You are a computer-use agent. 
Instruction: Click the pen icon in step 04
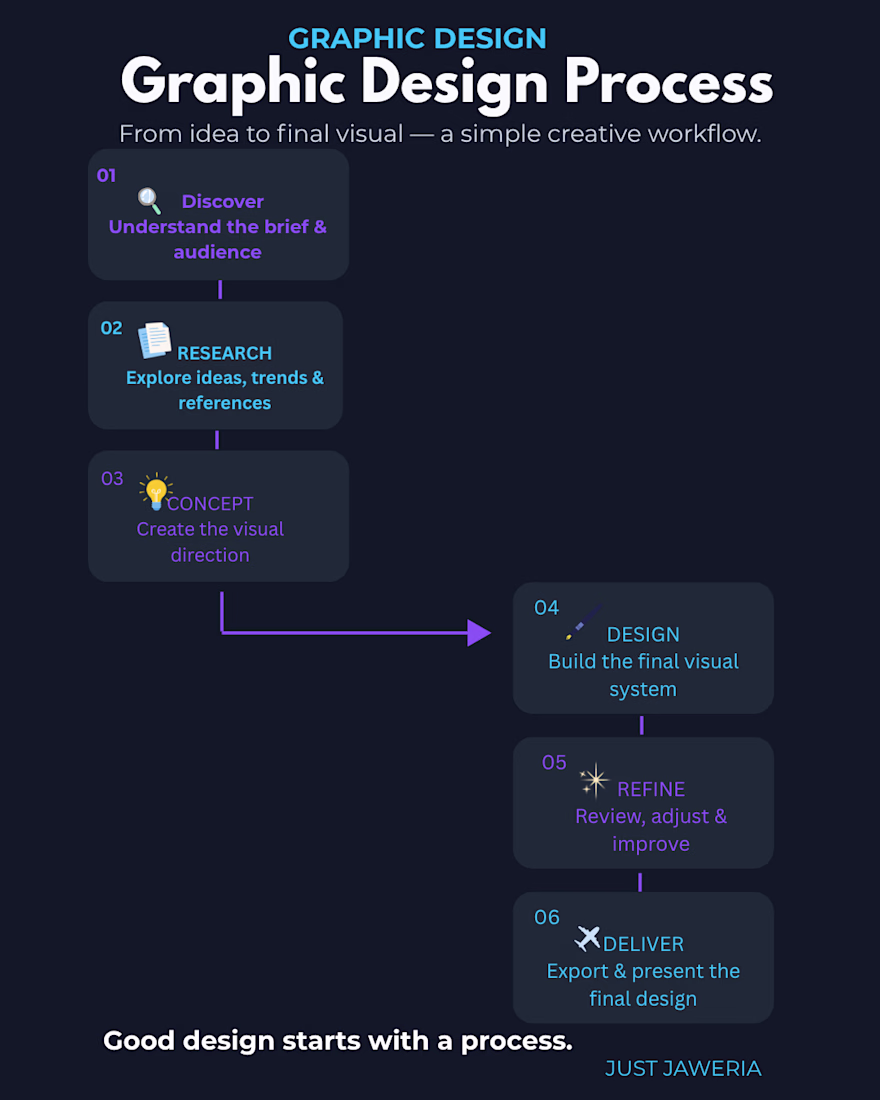point(584,622)
